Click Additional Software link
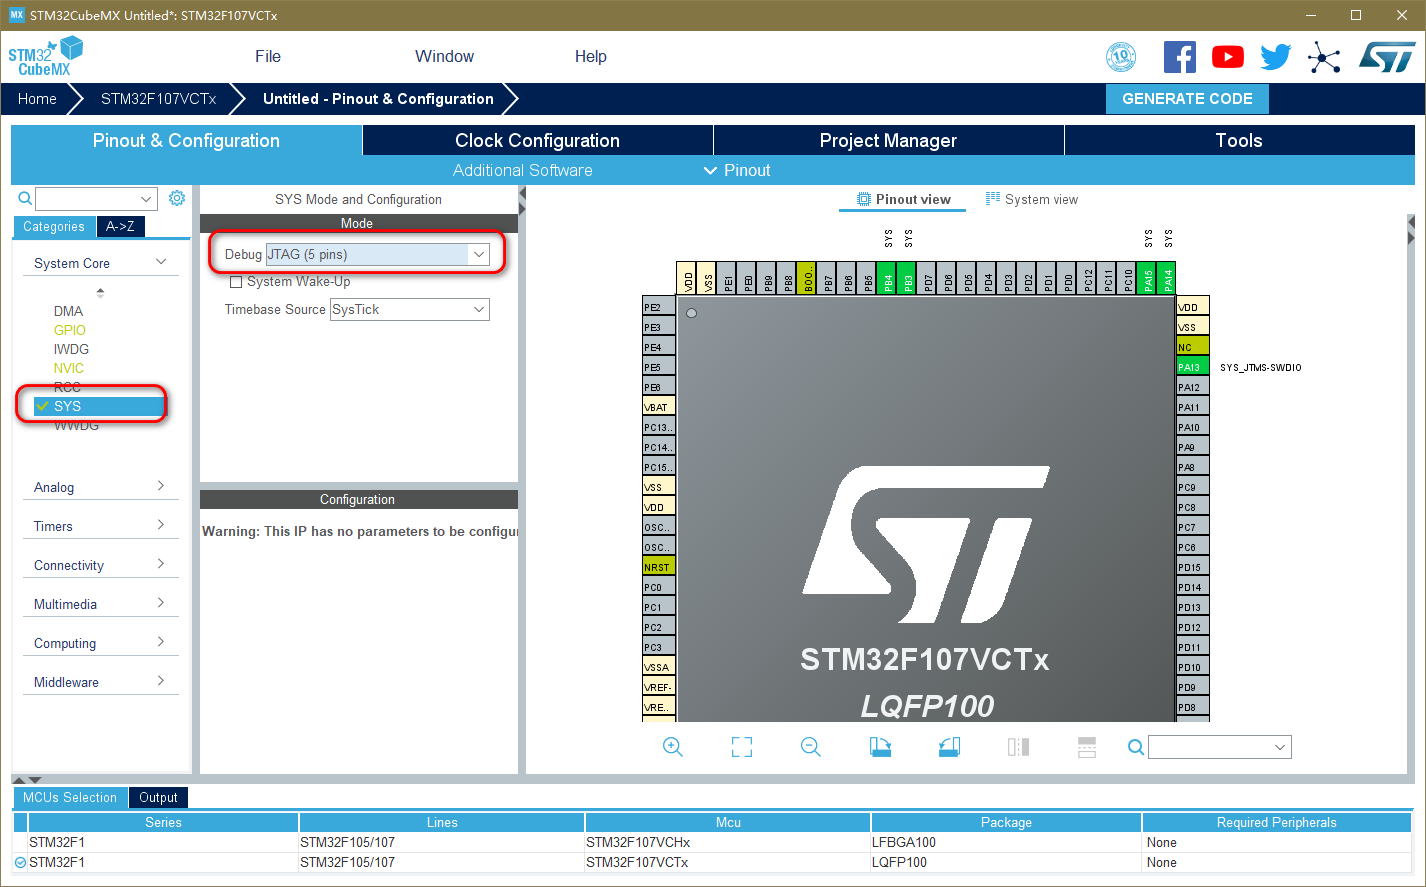1426x887 pixels. point(523,170)
